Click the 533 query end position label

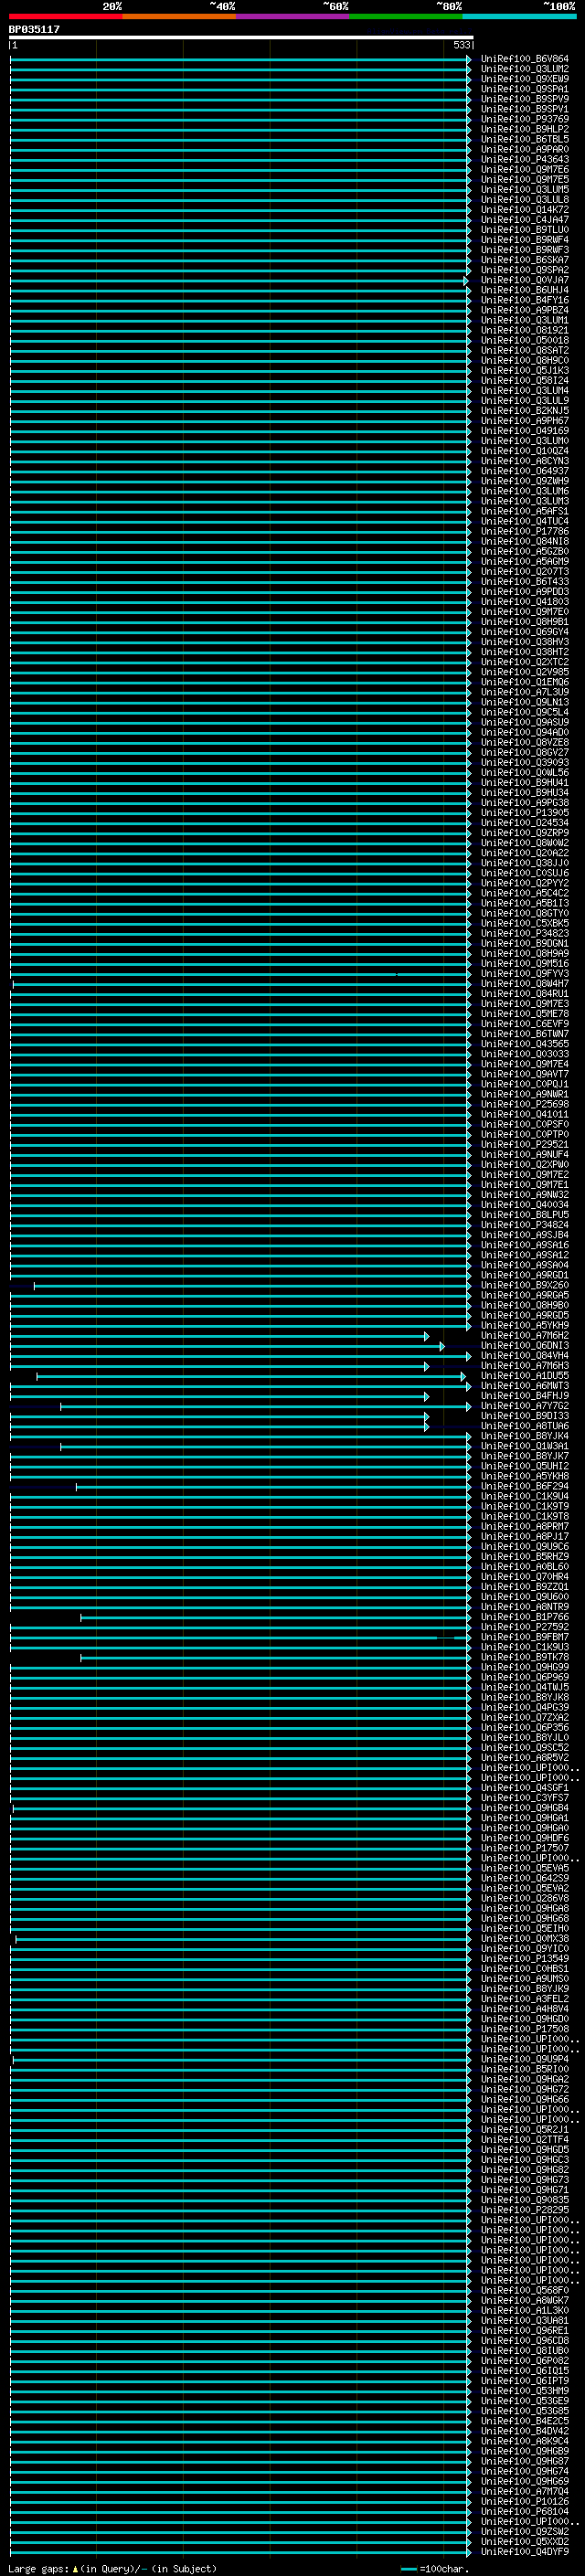(x=461, y=46)
